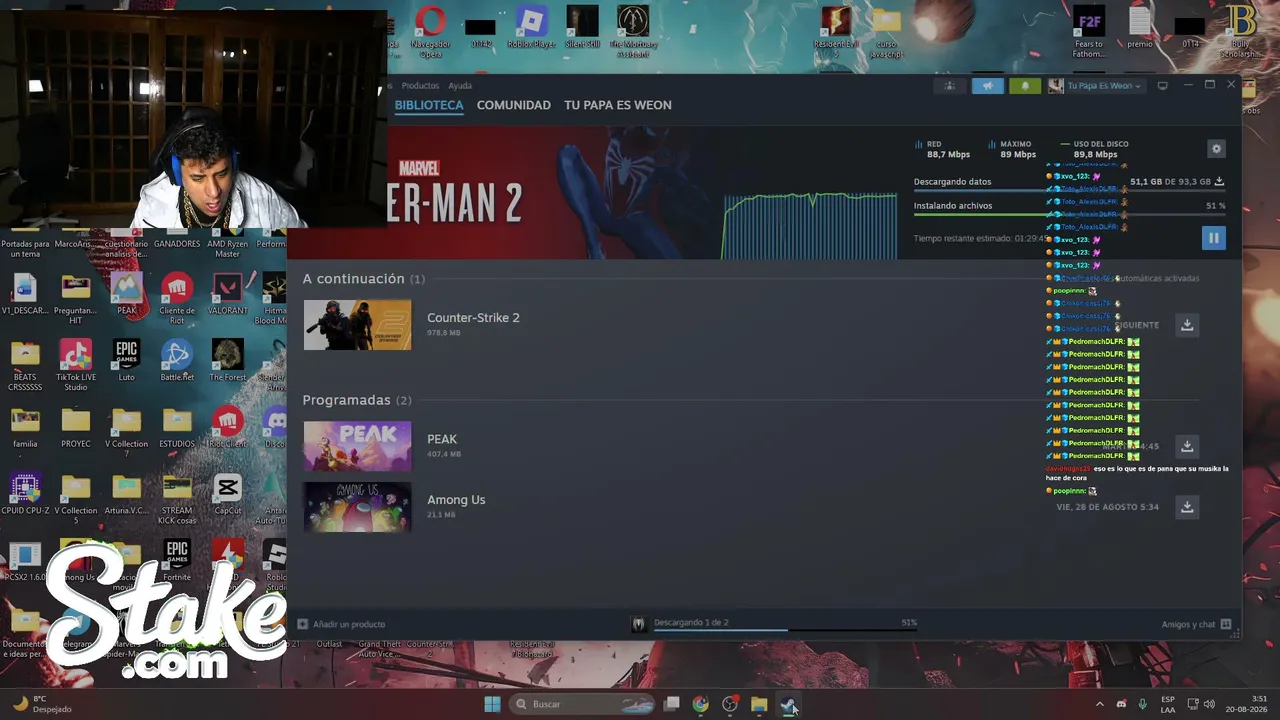Open the Fortnite desktop shortcut
Viewport: 1280px width, 720px height.
(177, 560)
